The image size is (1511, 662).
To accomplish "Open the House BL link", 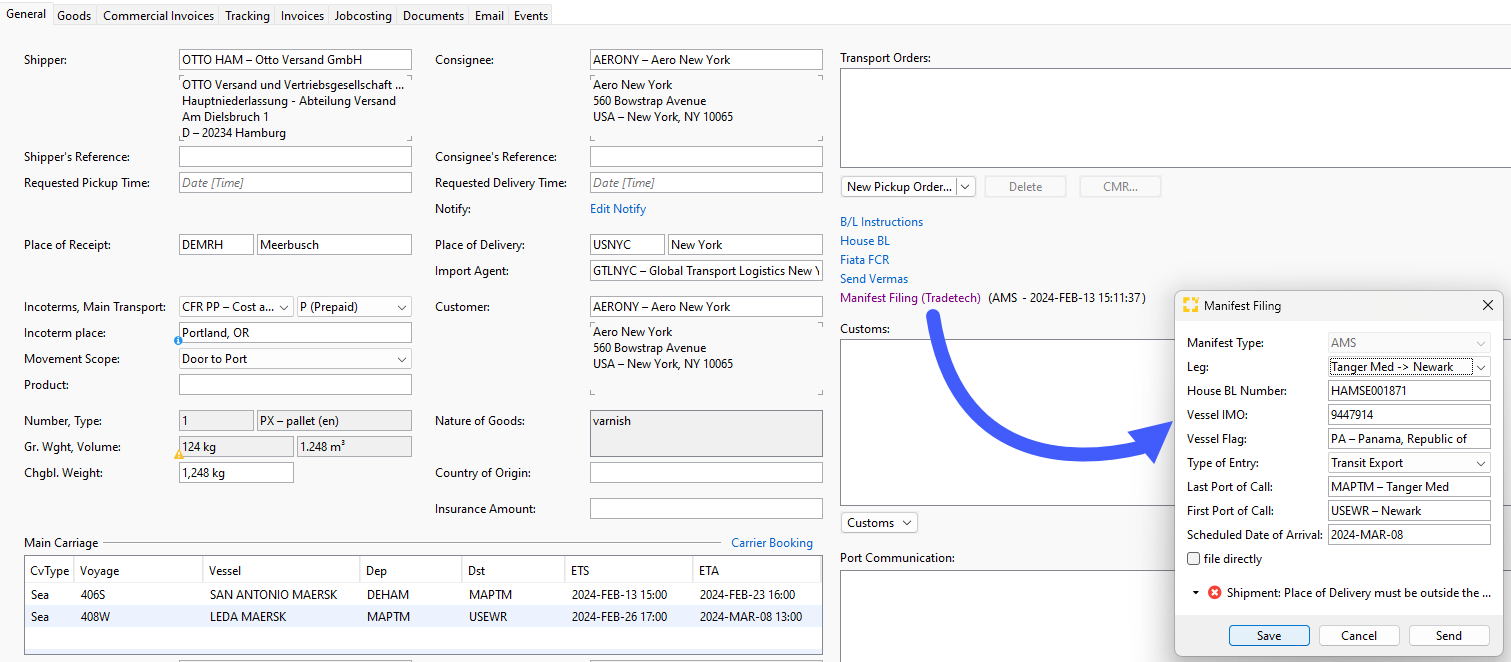I will coord(865,241).
